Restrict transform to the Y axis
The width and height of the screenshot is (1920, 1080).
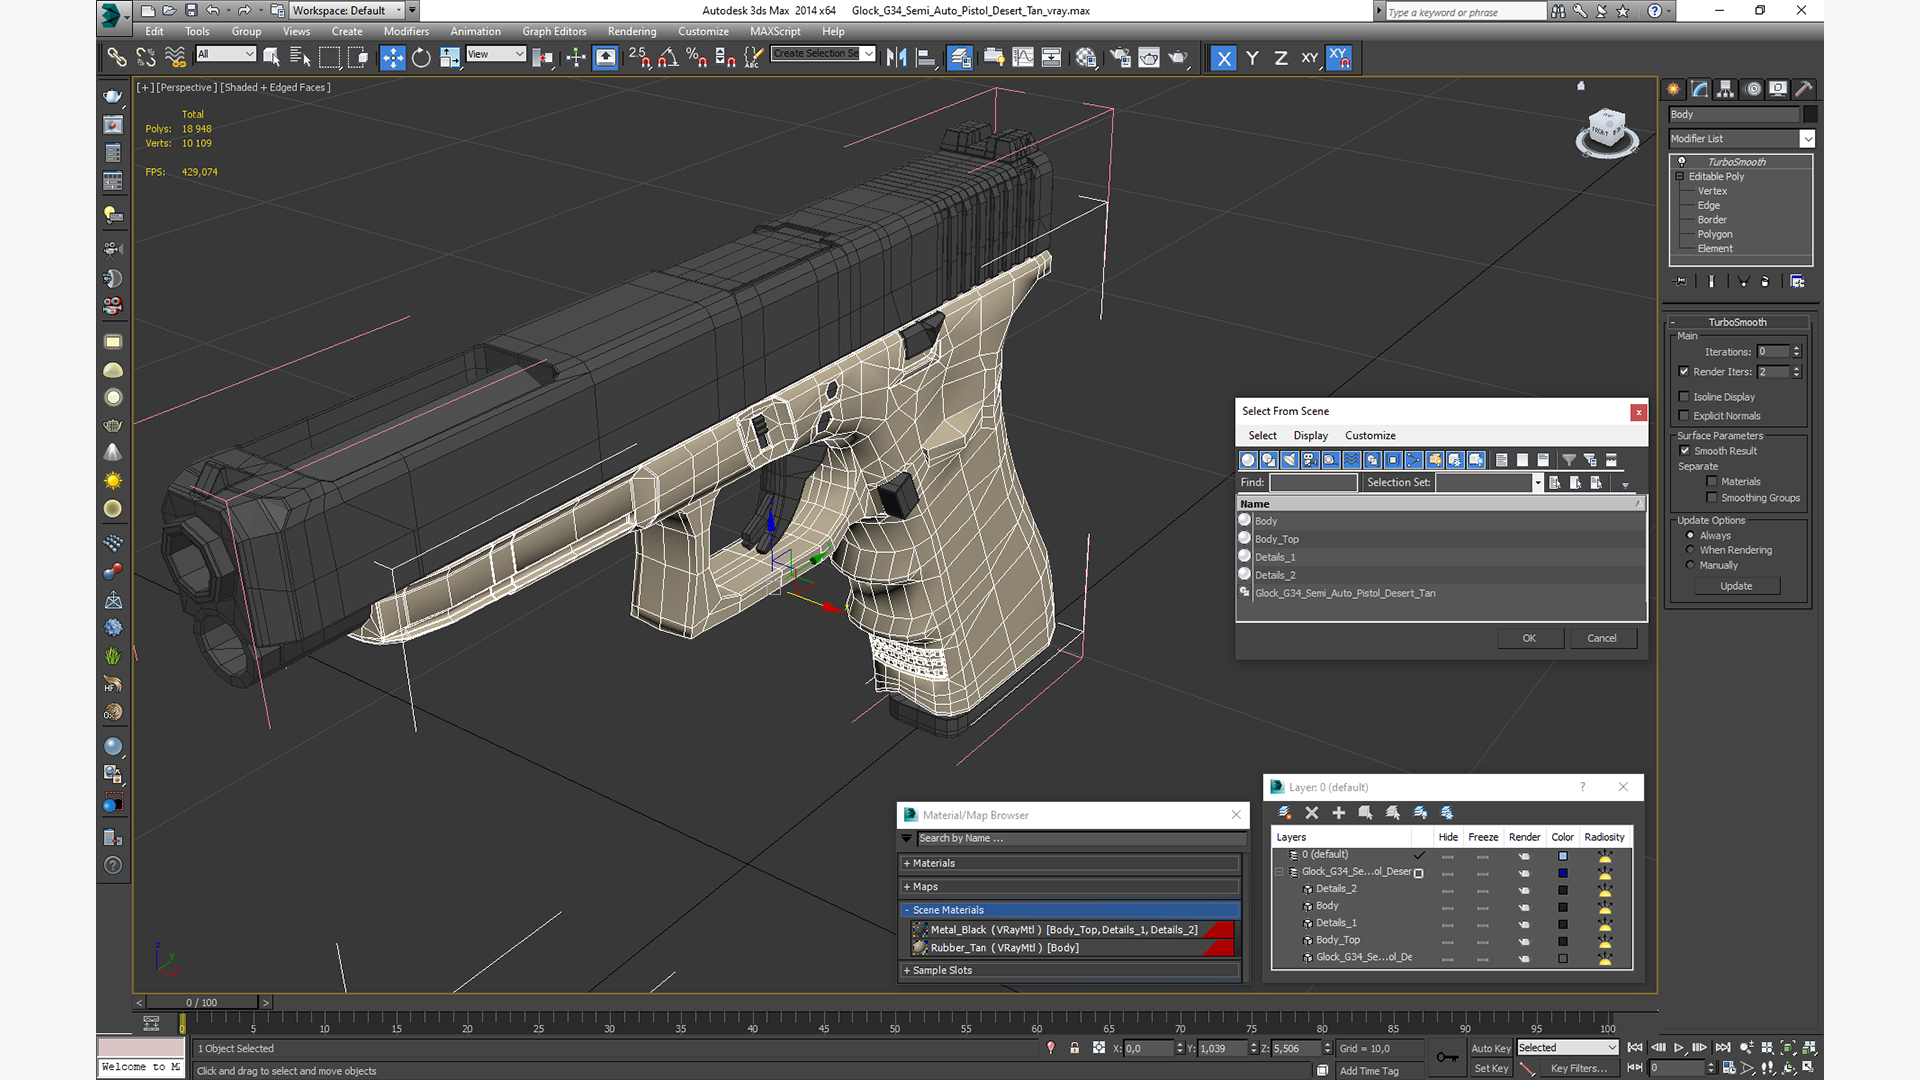point(1252,58)
